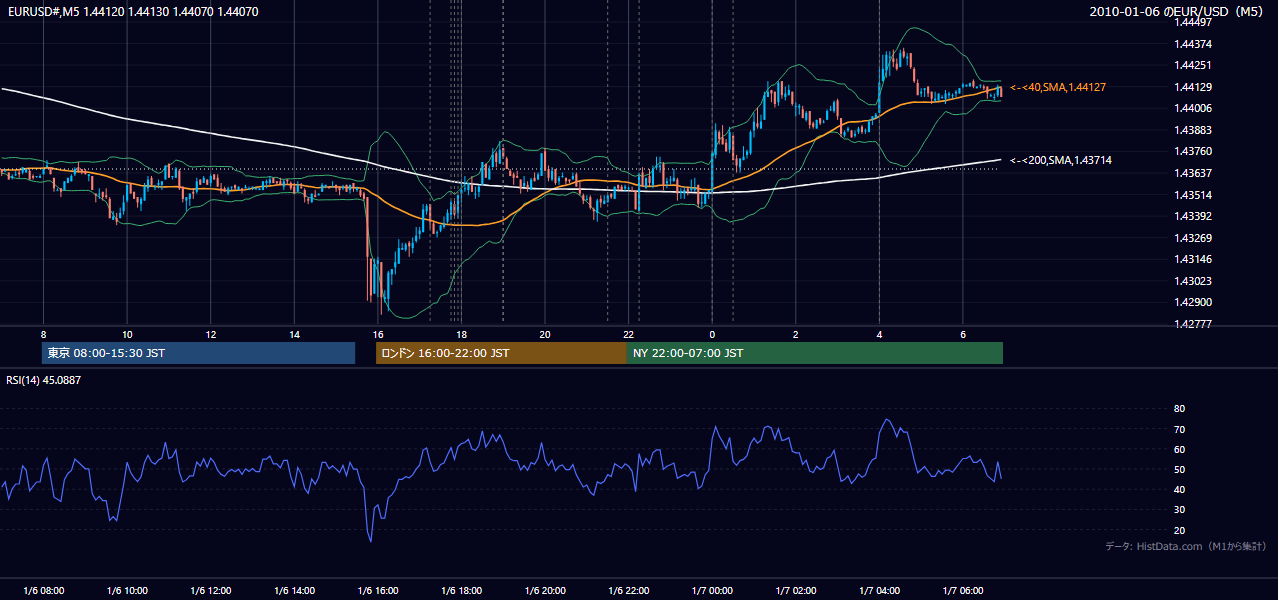Click the HistData.com data source credit
This screenshot has height=600, width=1278.
(x=1186, y=546)
